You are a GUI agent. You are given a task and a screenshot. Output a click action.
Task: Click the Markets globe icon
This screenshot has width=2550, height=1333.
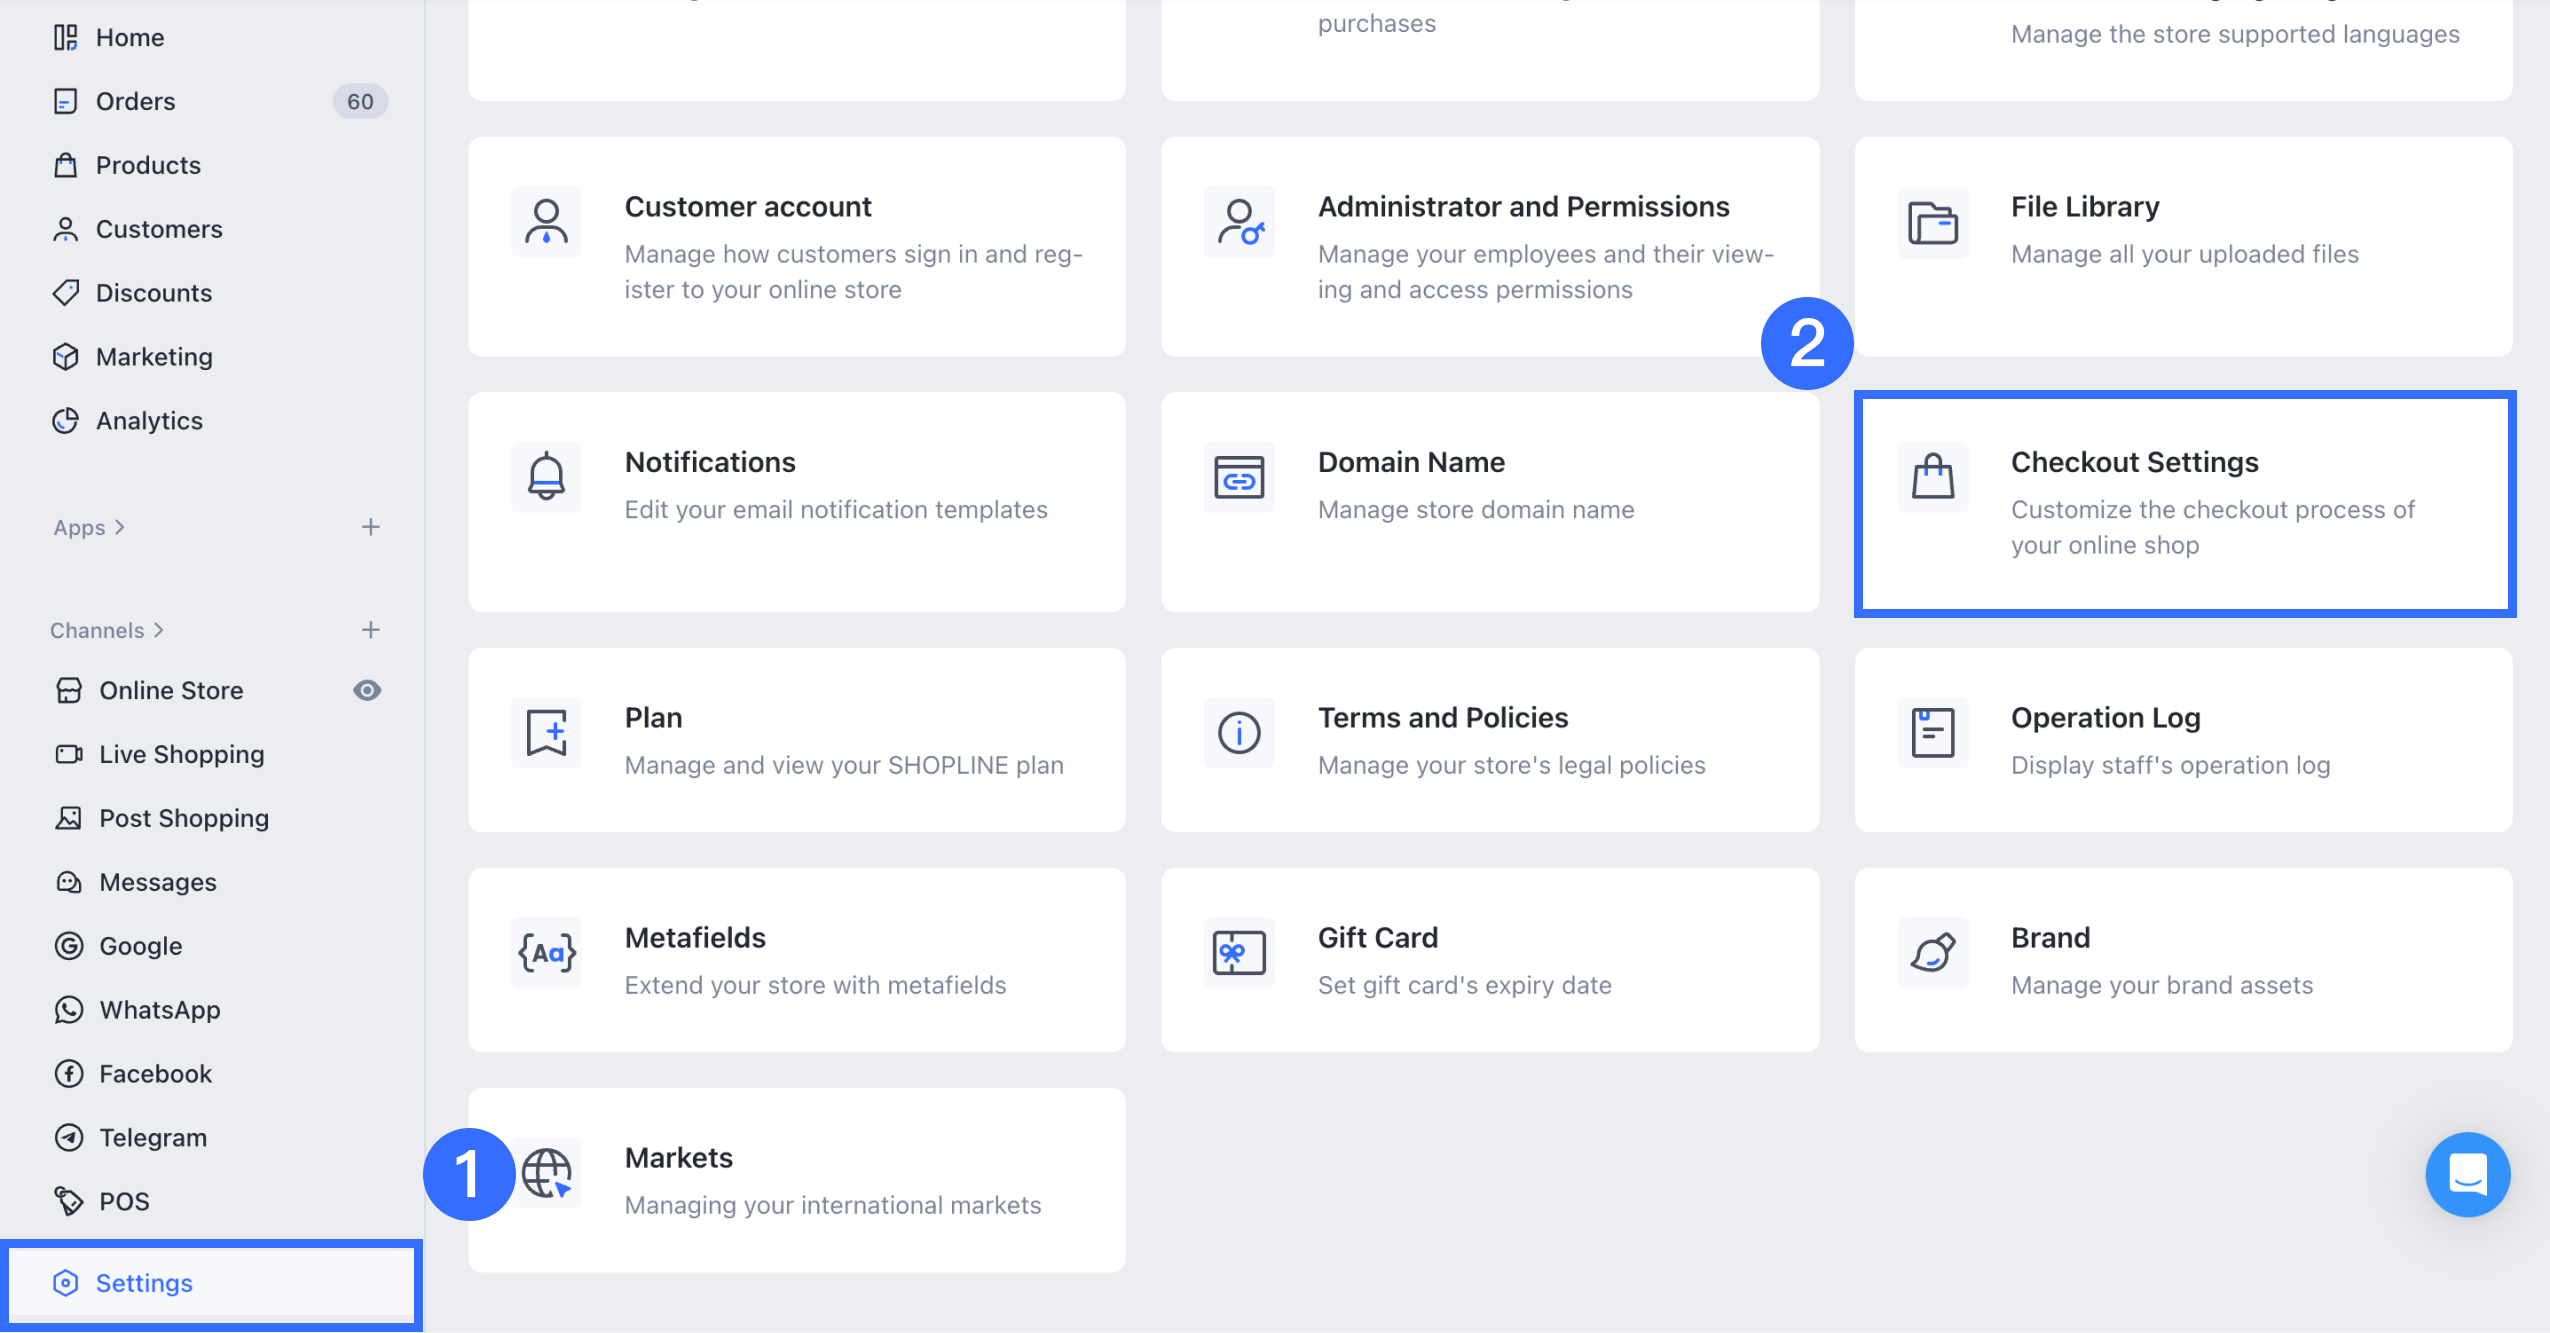pyautogui.click(x=548, y=1172)
